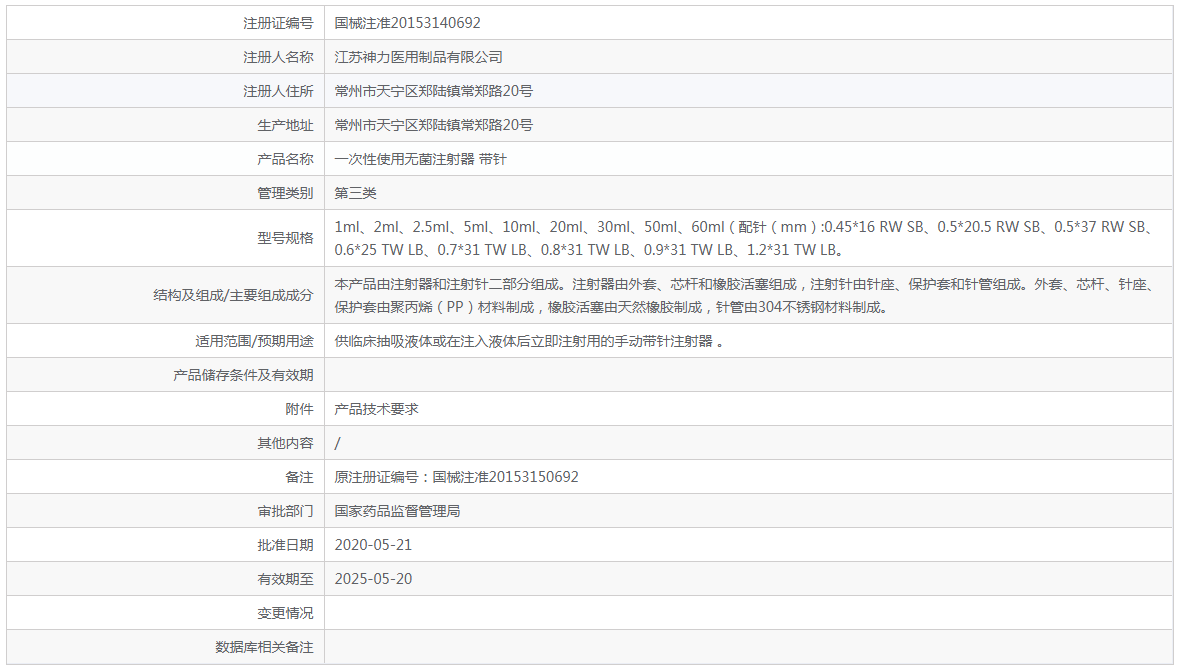Select the structure description starting with 本产品由注射器
Viewport: 1186px width, 672px height.
coord(744,296)
